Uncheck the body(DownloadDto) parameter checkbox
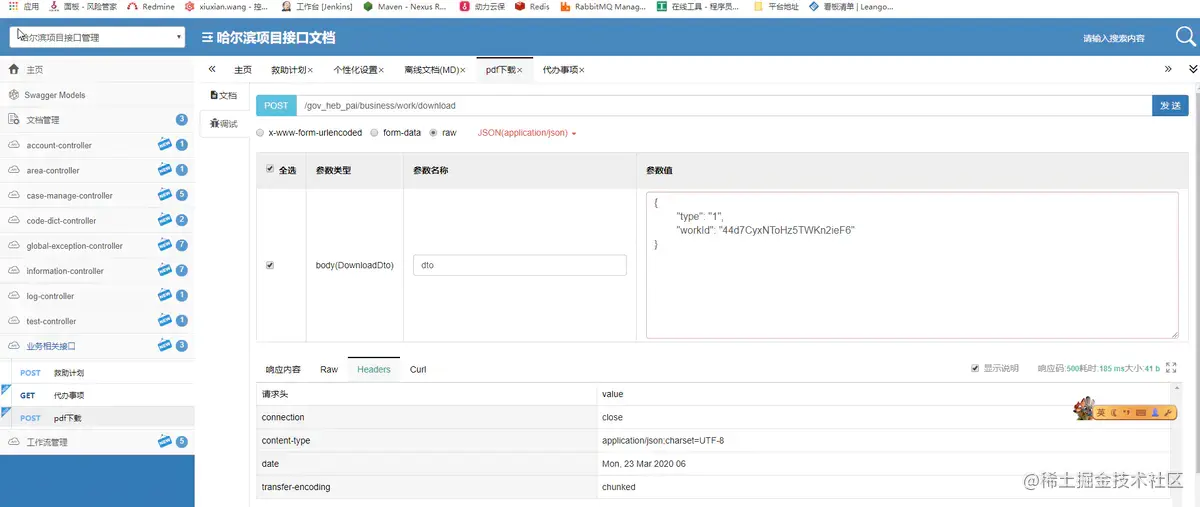 pyautogui.click(x=269, y=265)
